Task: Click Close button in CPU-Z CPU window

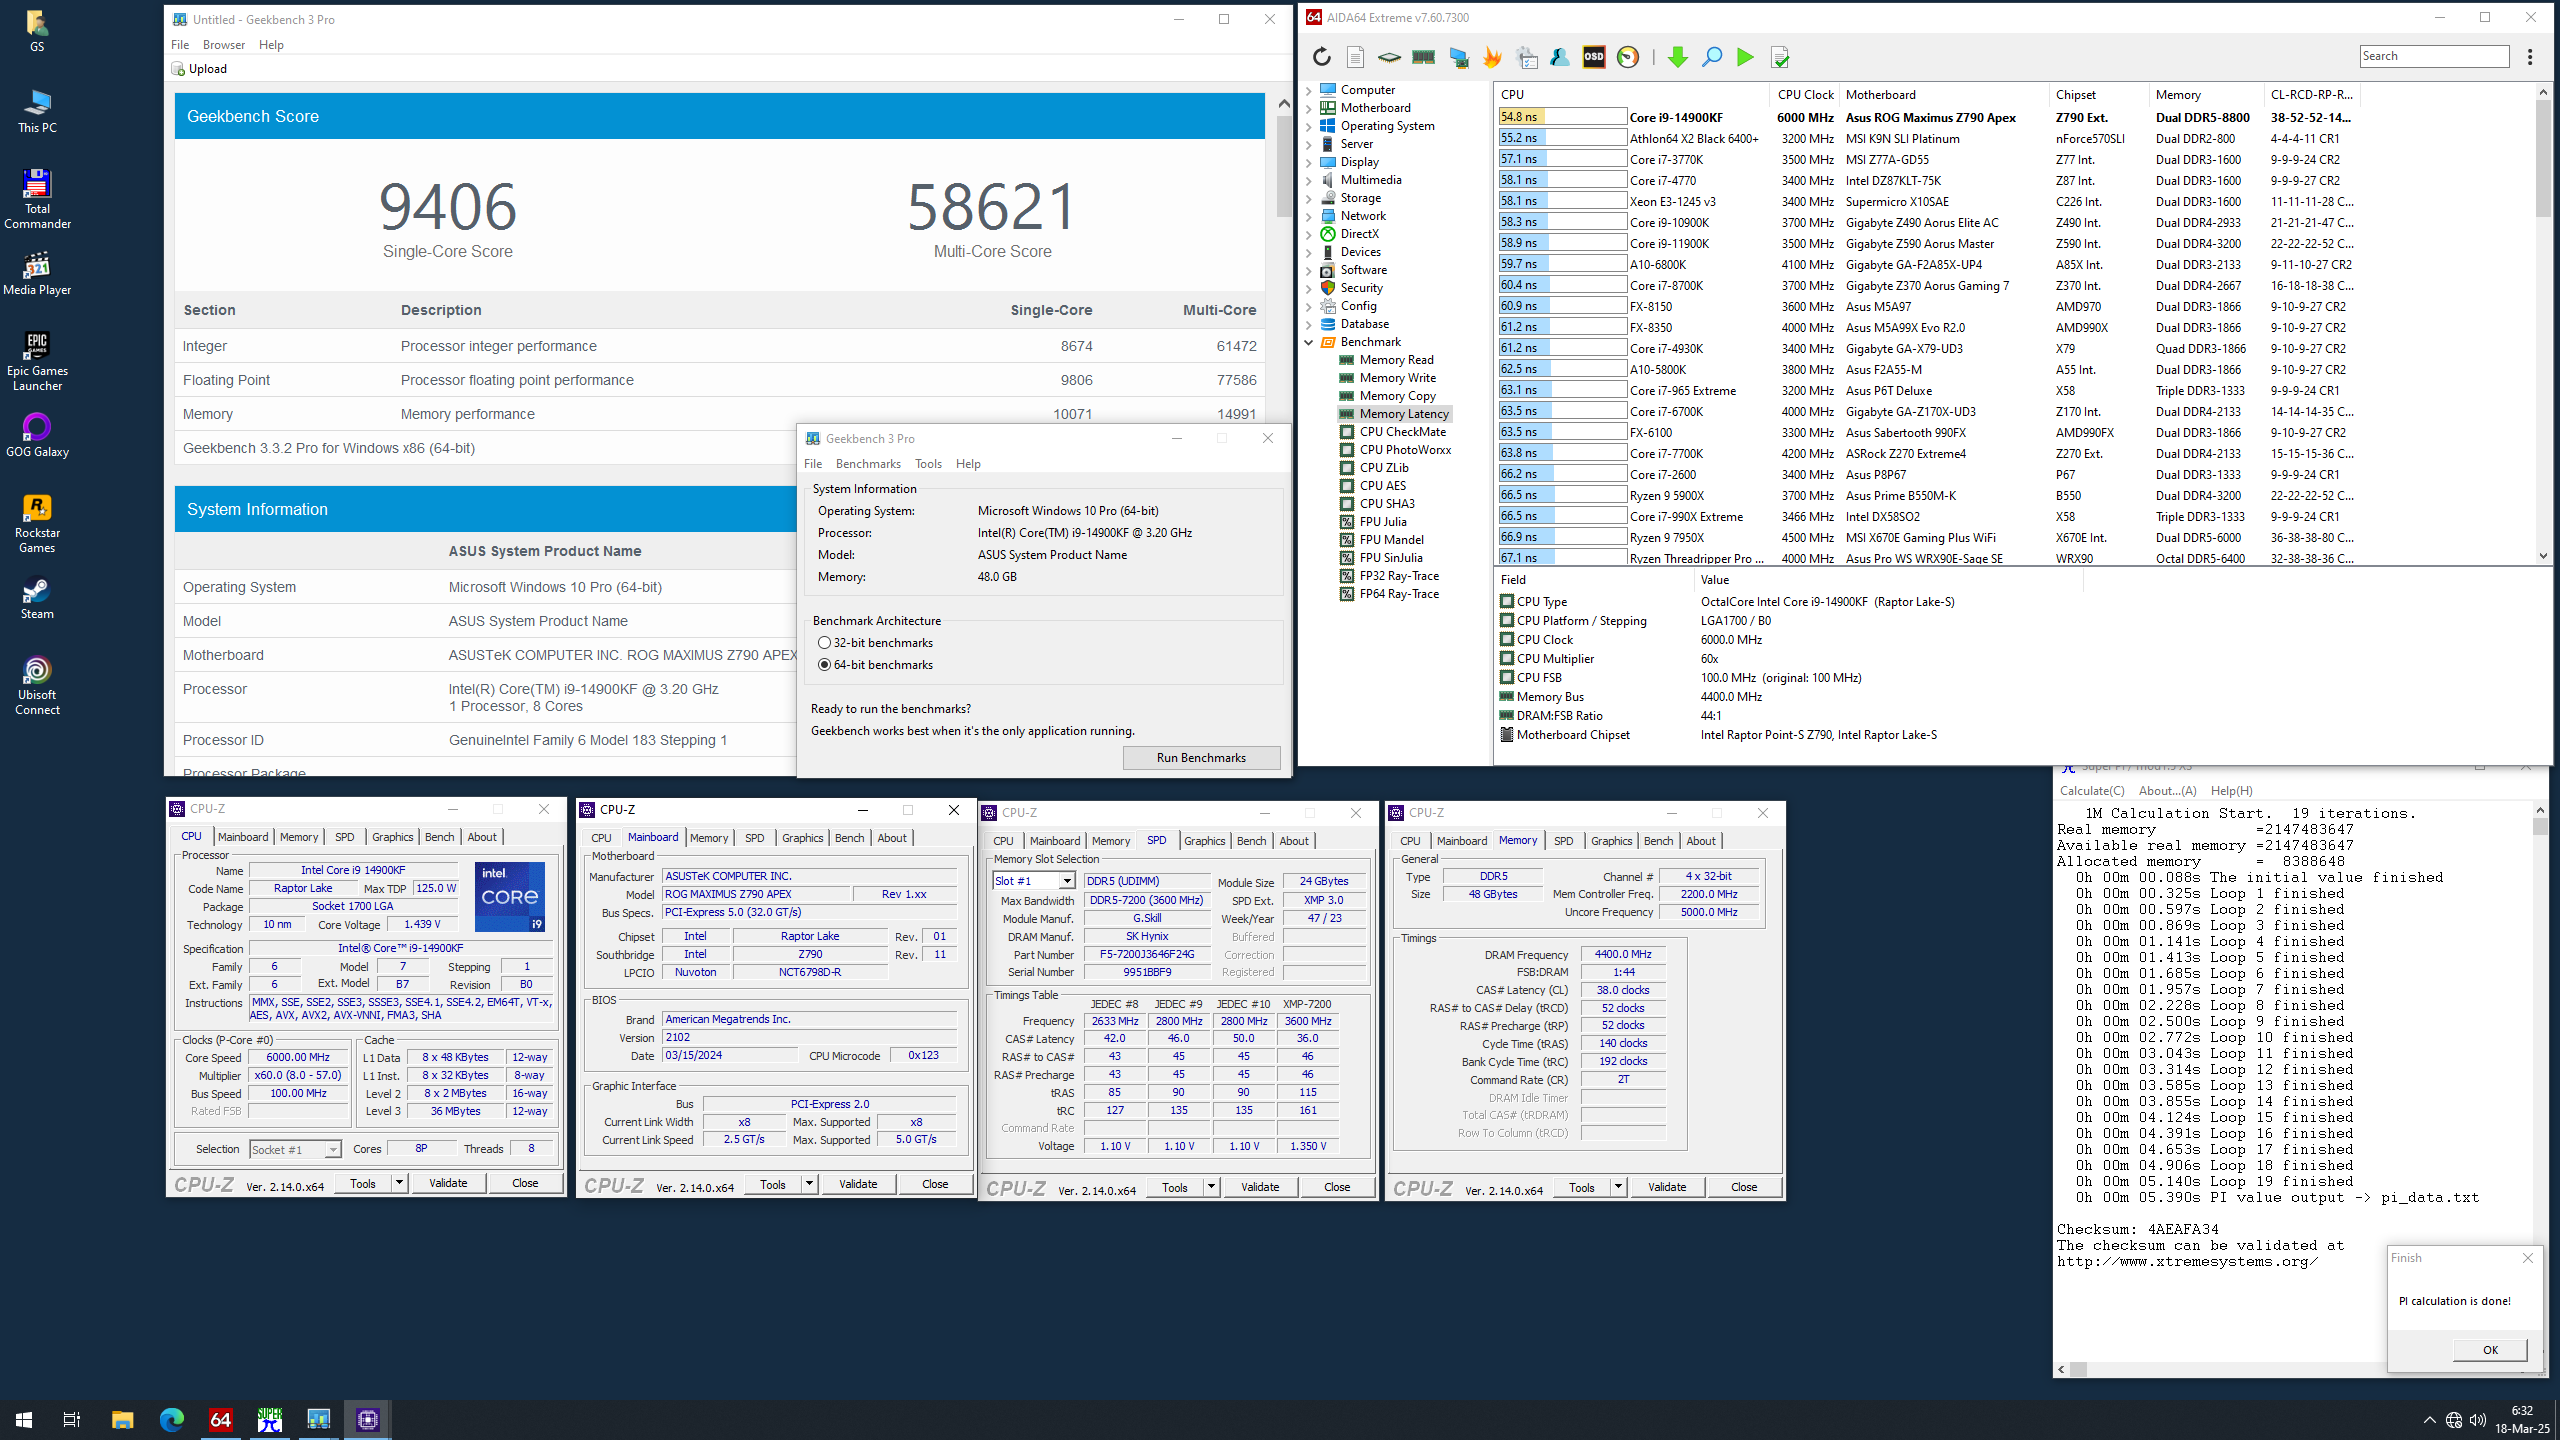Action: coord(525,1183)
